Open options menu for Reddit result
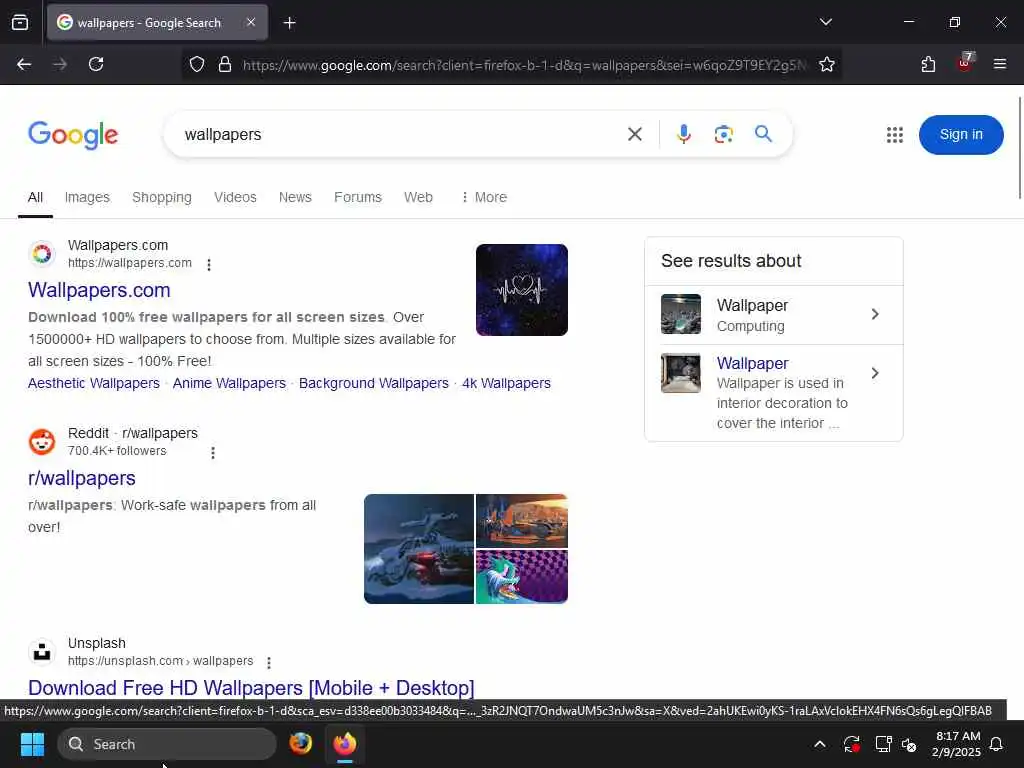1024x768 pixels. point(213,453)
